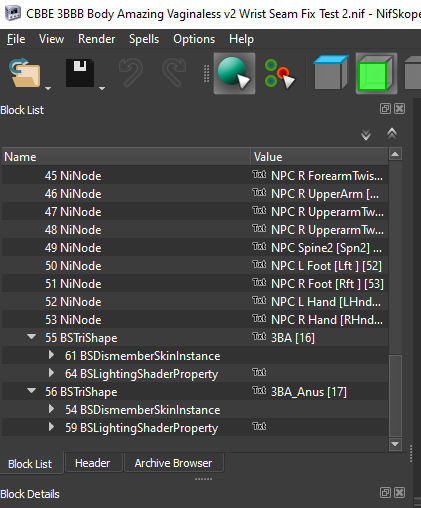Click scrollbar up arrow in Block List
This screenshot has width=421, height=508.
click(395, 154)
